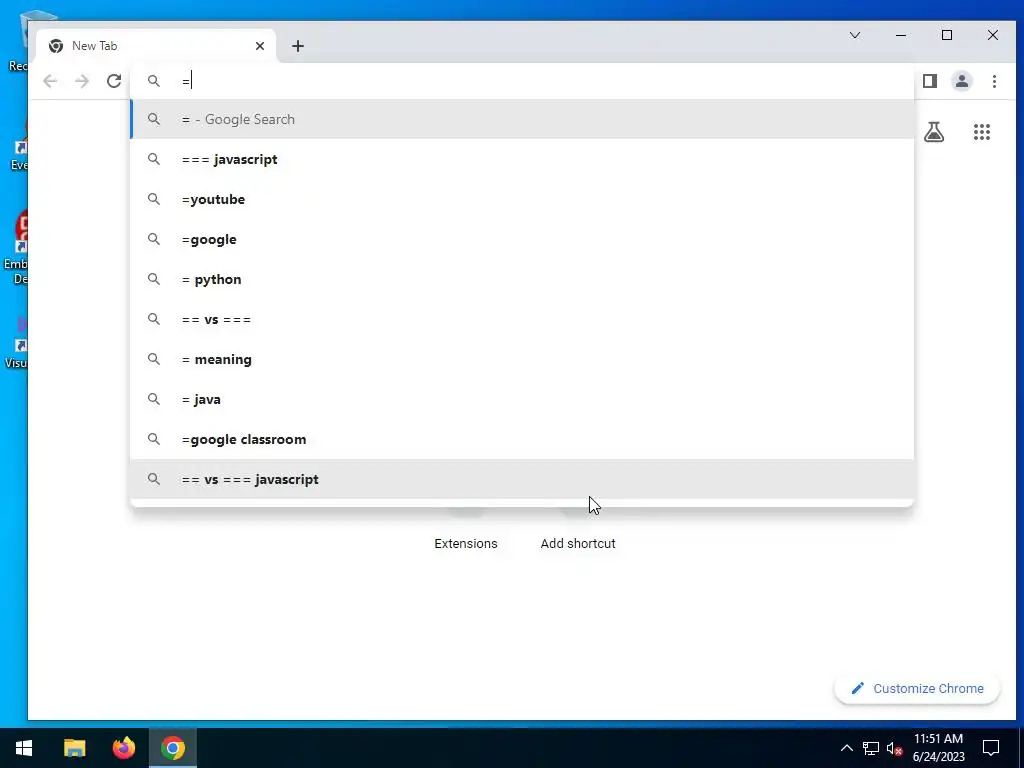Open the tab search chevron
This screenshot has height=768, width=1024.
coord(855,35)
